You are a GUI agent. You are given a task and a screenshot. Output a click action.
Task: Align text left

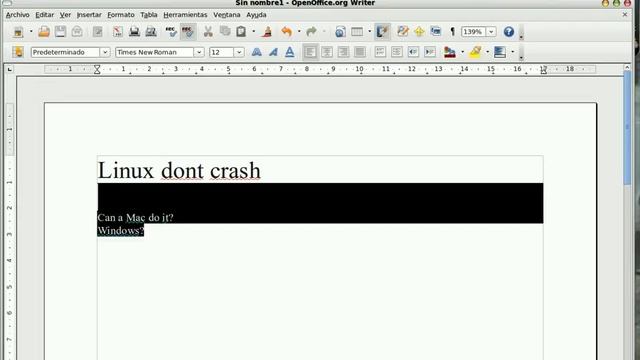(x=310, y=52)
